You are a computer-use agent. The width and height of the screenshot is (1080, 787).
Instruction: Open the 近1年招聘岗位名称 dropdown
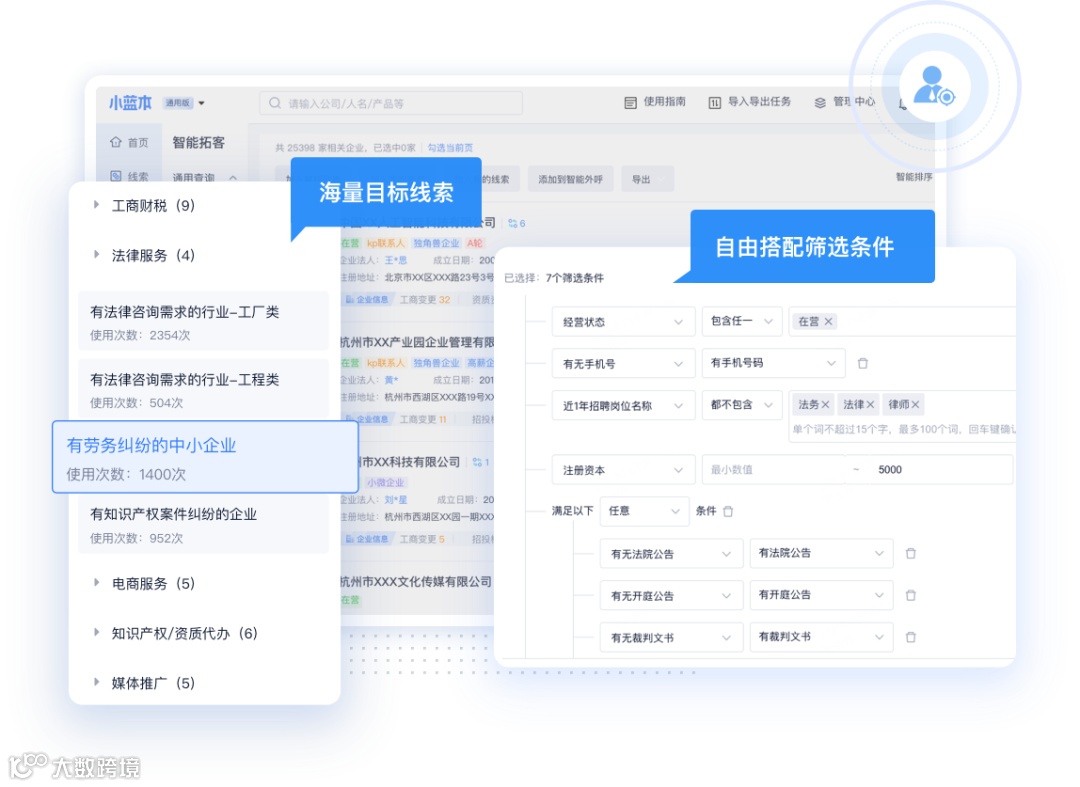pyautogui.click(x=623, y=406)
